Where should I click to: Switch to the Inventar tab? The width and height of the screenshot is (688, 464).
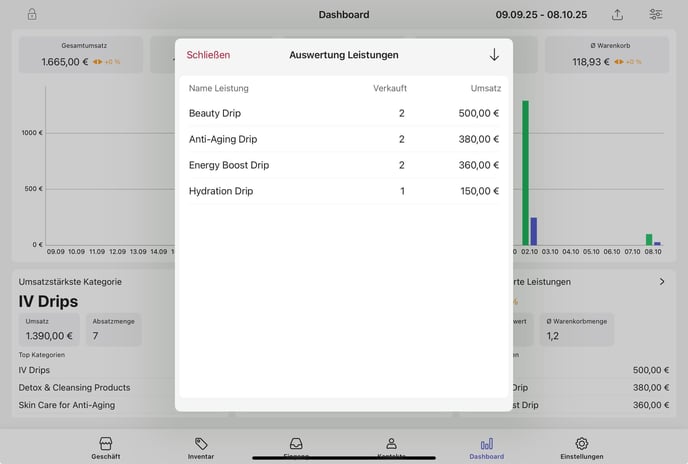pos(201,447)
